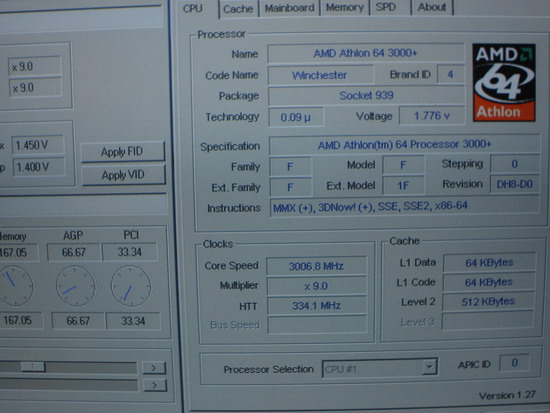Click the AGP frequency gauge dial

pos(75,286)
